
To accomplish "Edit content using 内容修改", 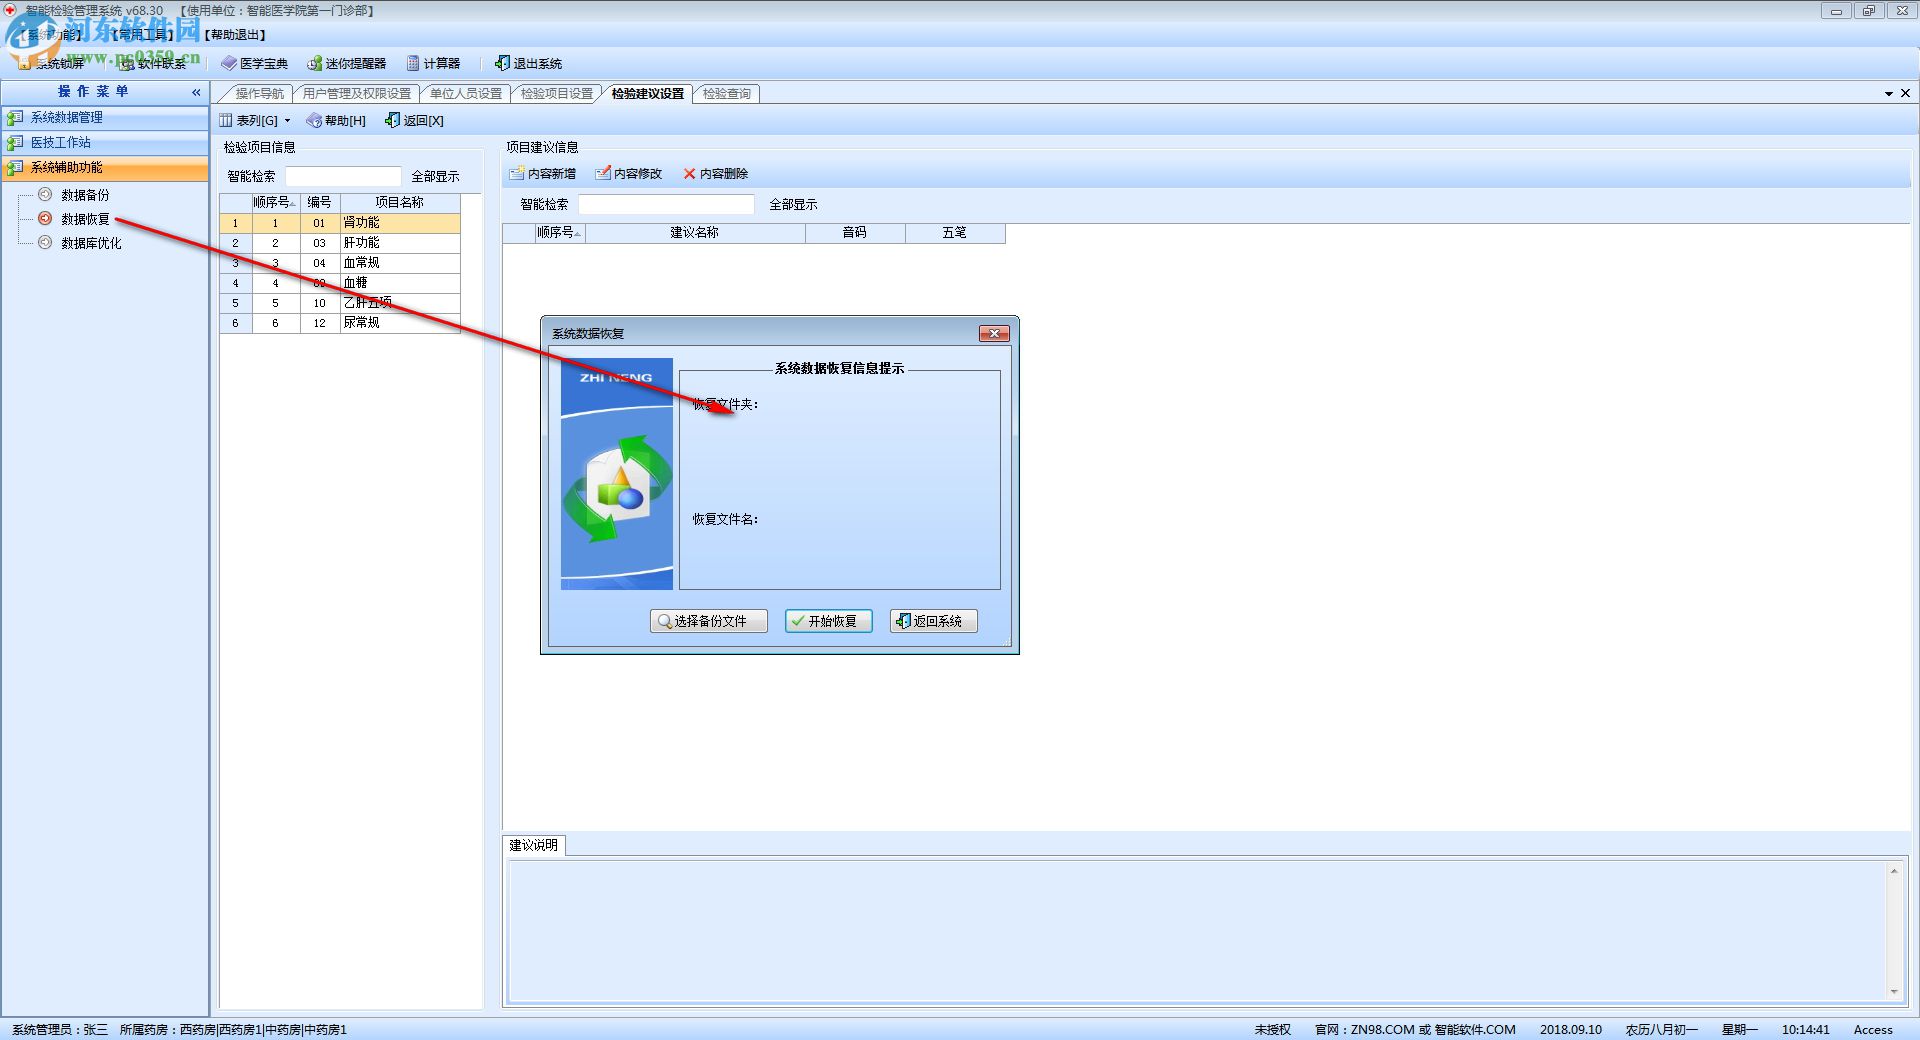I will point(628,173).
